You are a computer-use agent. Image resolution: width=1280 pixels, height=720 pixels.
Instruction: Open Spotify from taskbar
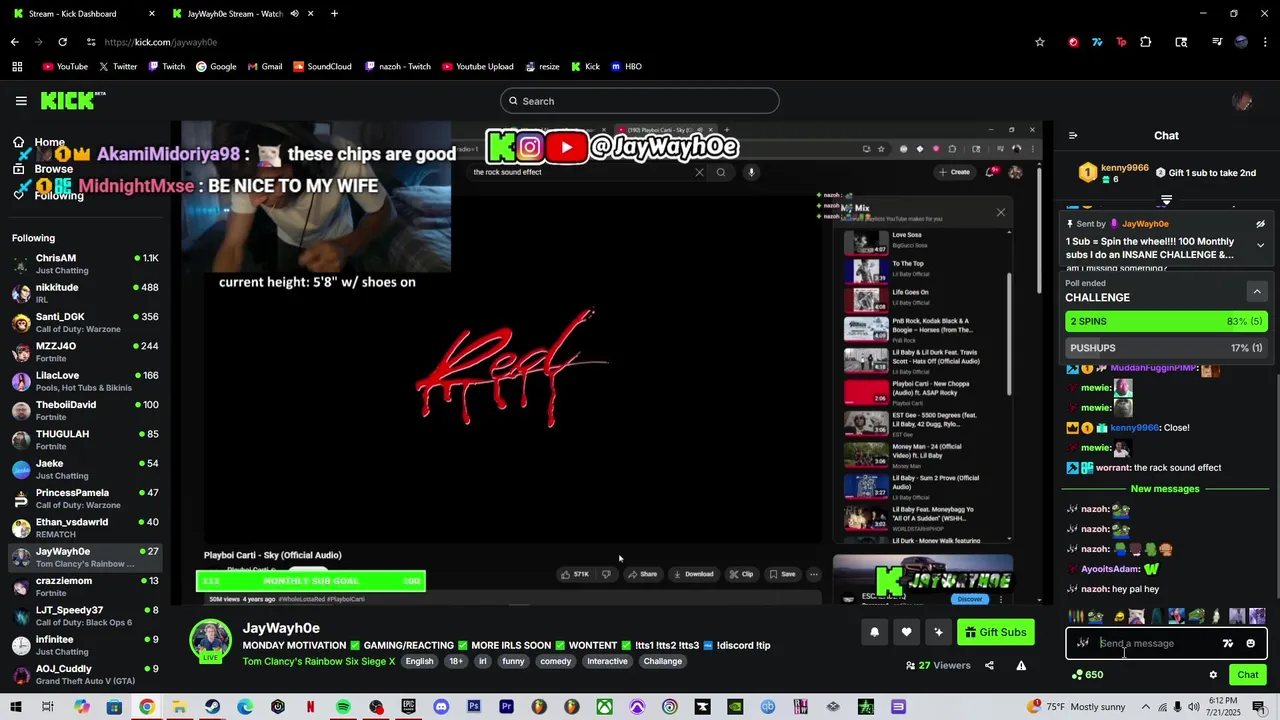click(343, 707)
